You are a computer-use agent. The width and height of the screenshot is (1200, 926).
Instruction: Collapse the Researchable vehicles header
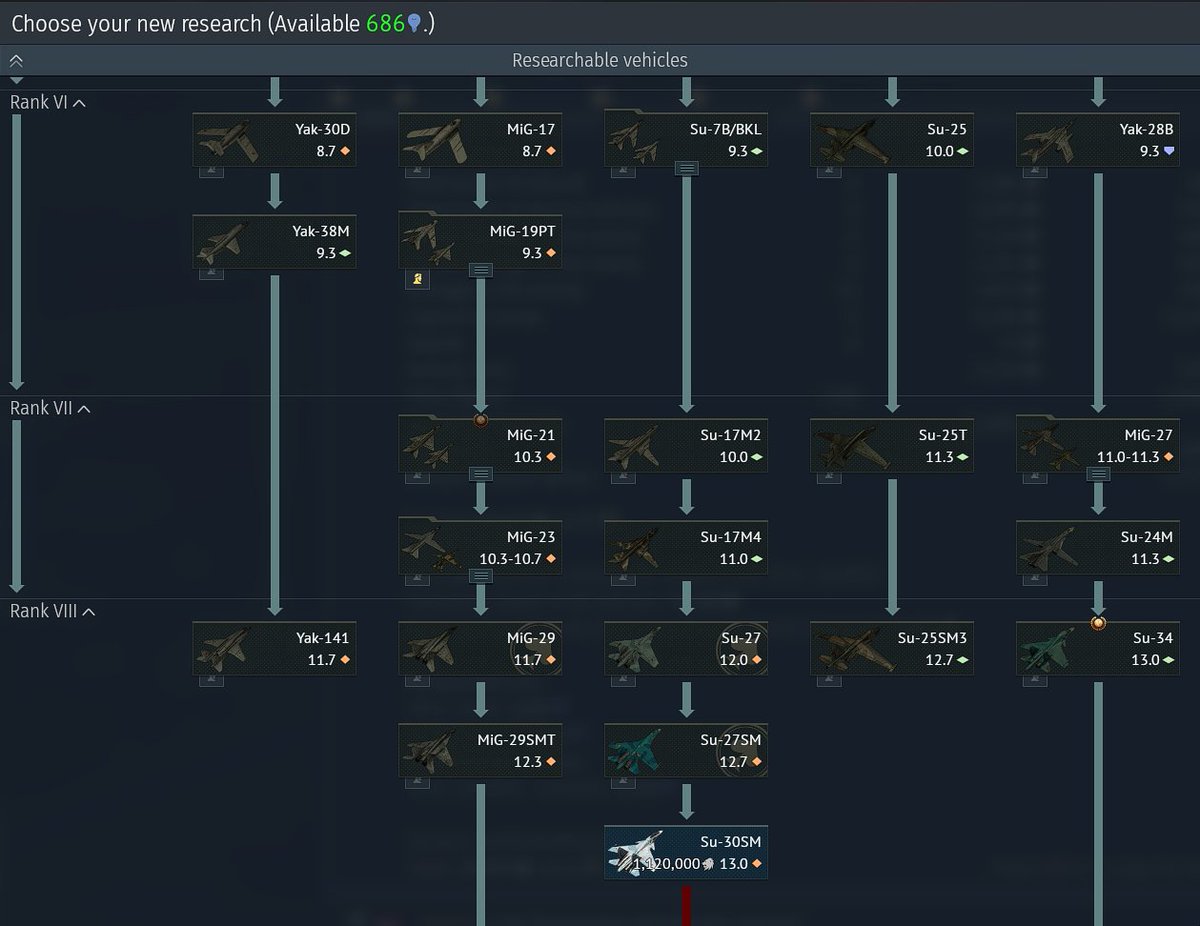pos(16,60)
